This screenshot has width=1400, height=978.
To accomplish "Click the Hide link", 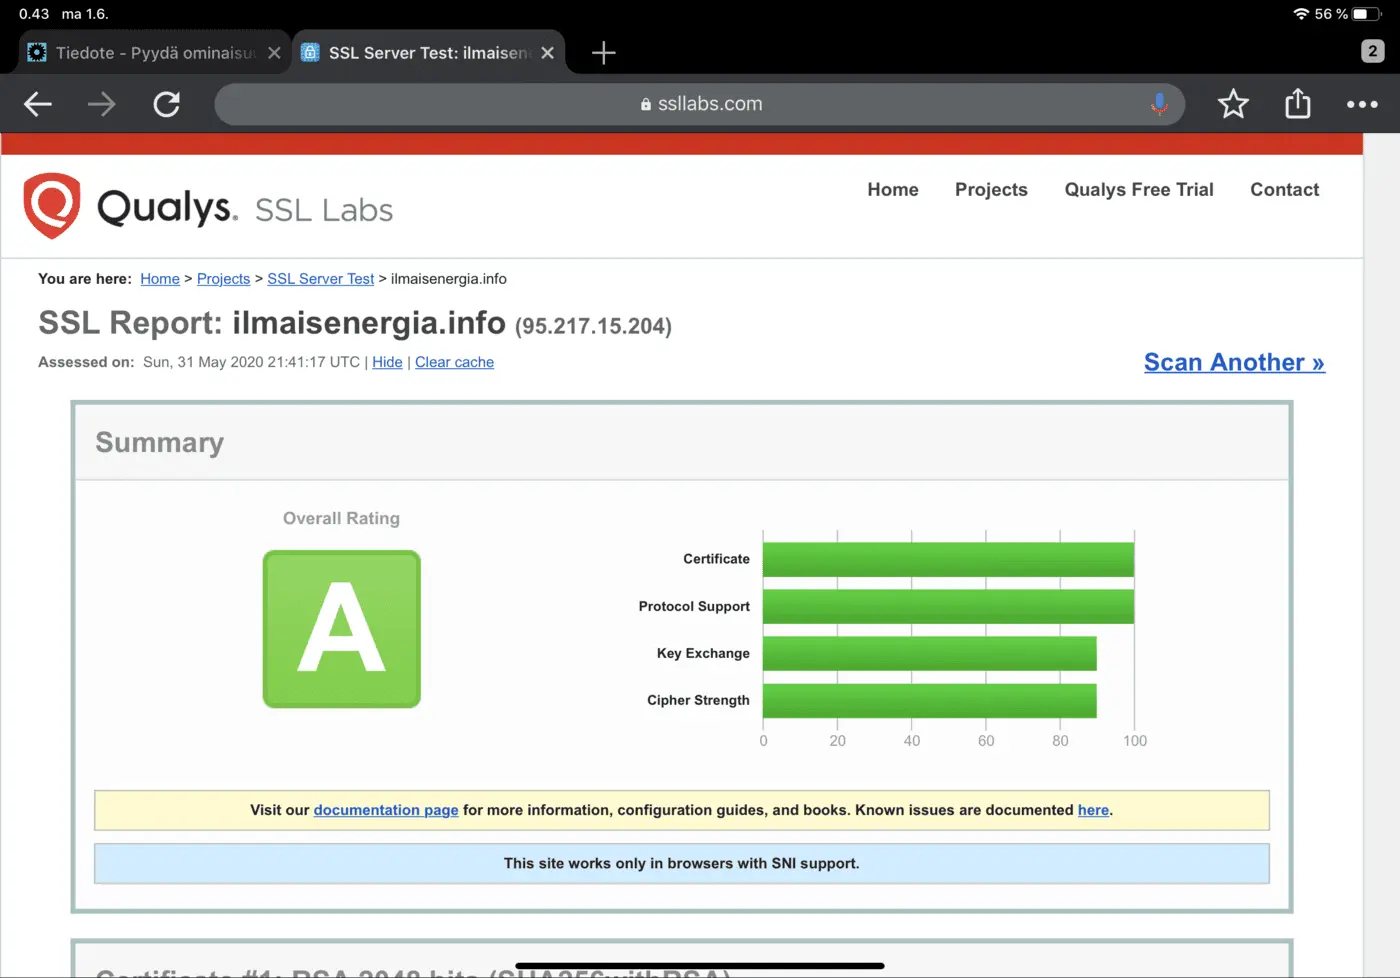I will pyautogui.click(x=387, y=362).
